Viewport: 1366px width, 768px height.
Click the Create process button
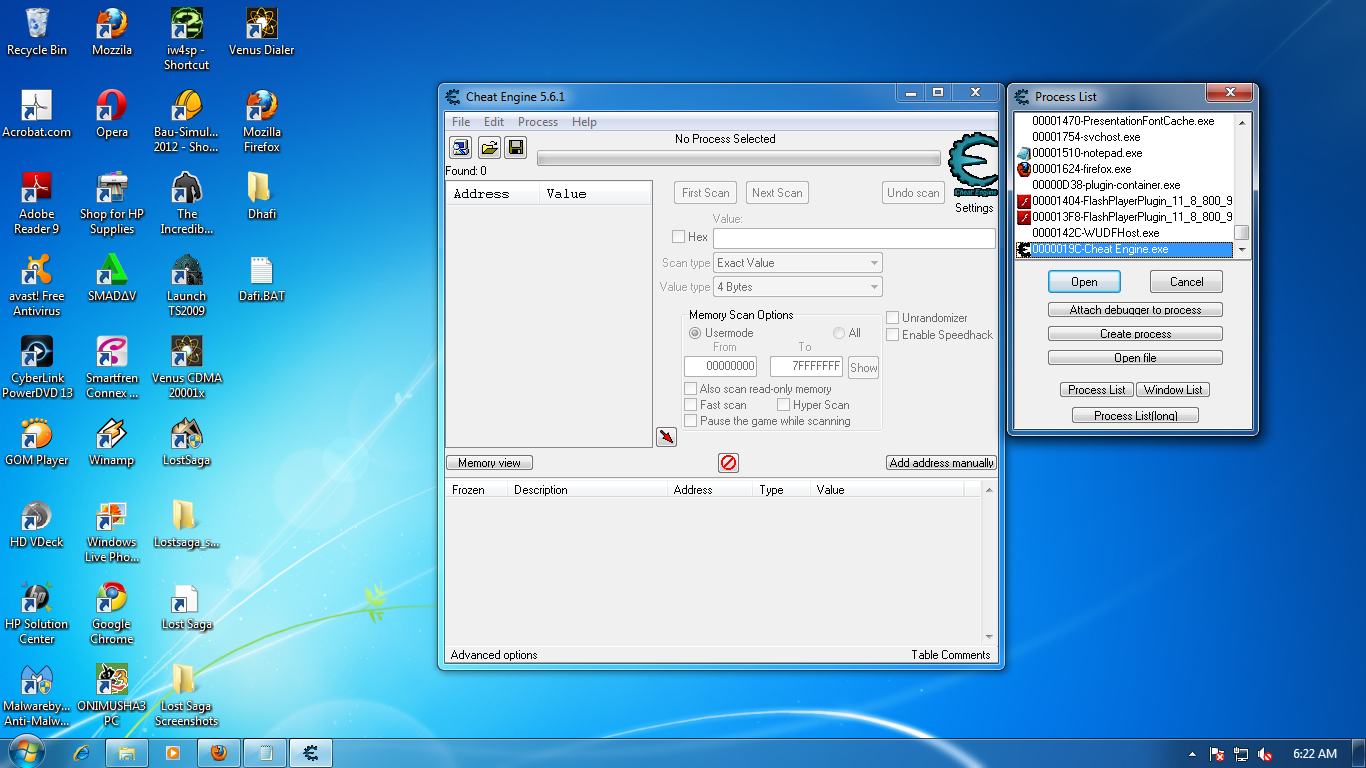[x=1135, y=334]
